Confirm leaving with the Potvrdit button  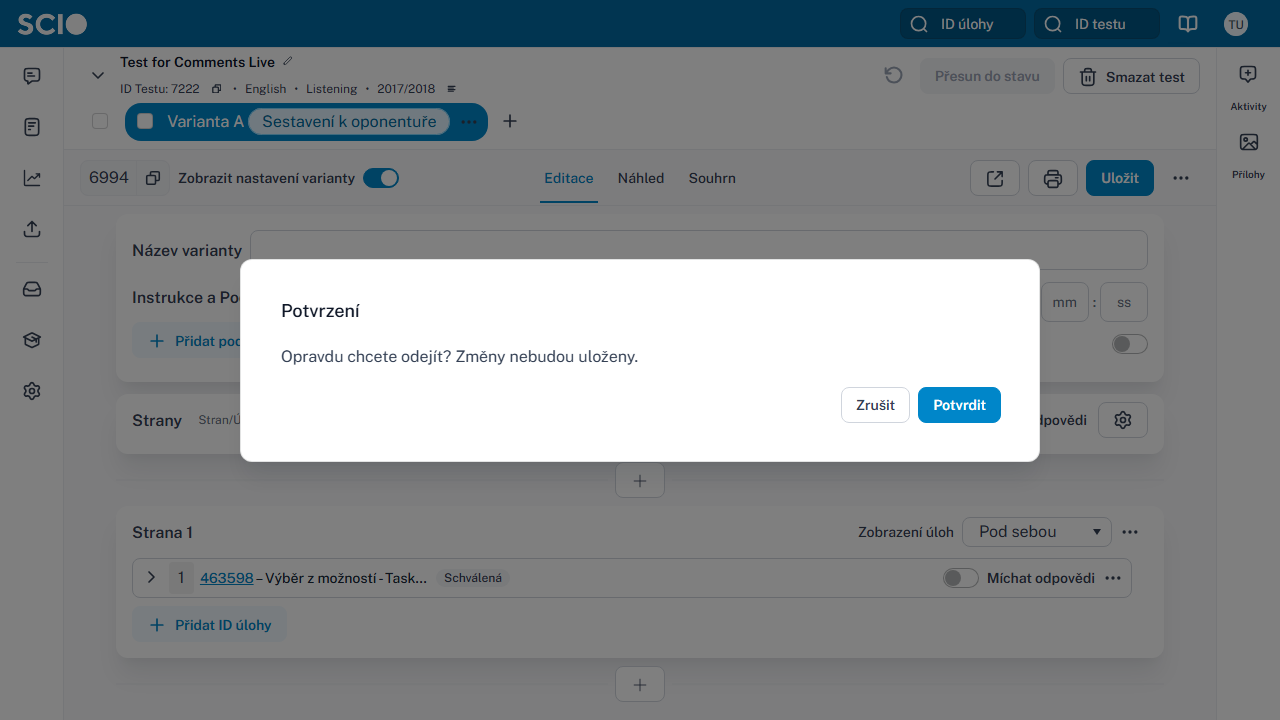tap(959, 405)
